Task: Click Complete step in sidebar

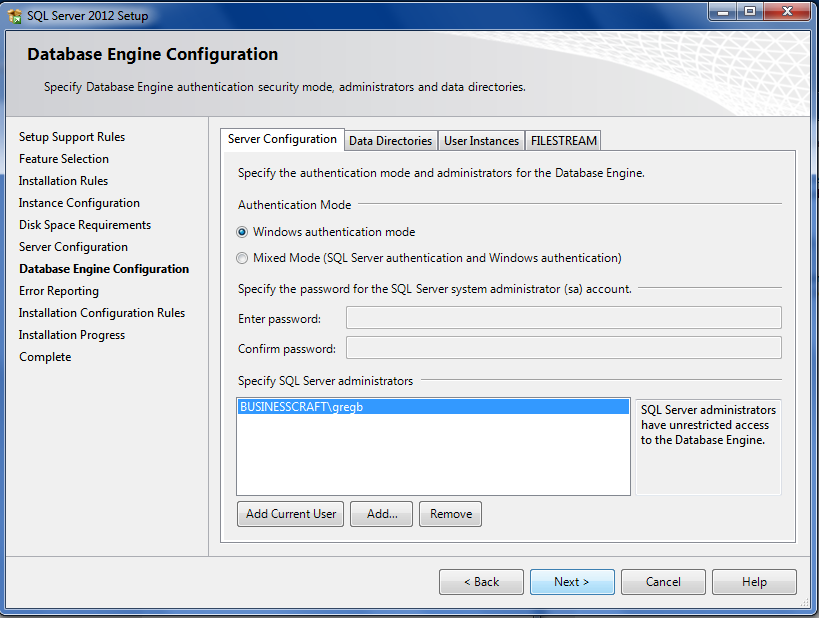Action: [45, 357]
